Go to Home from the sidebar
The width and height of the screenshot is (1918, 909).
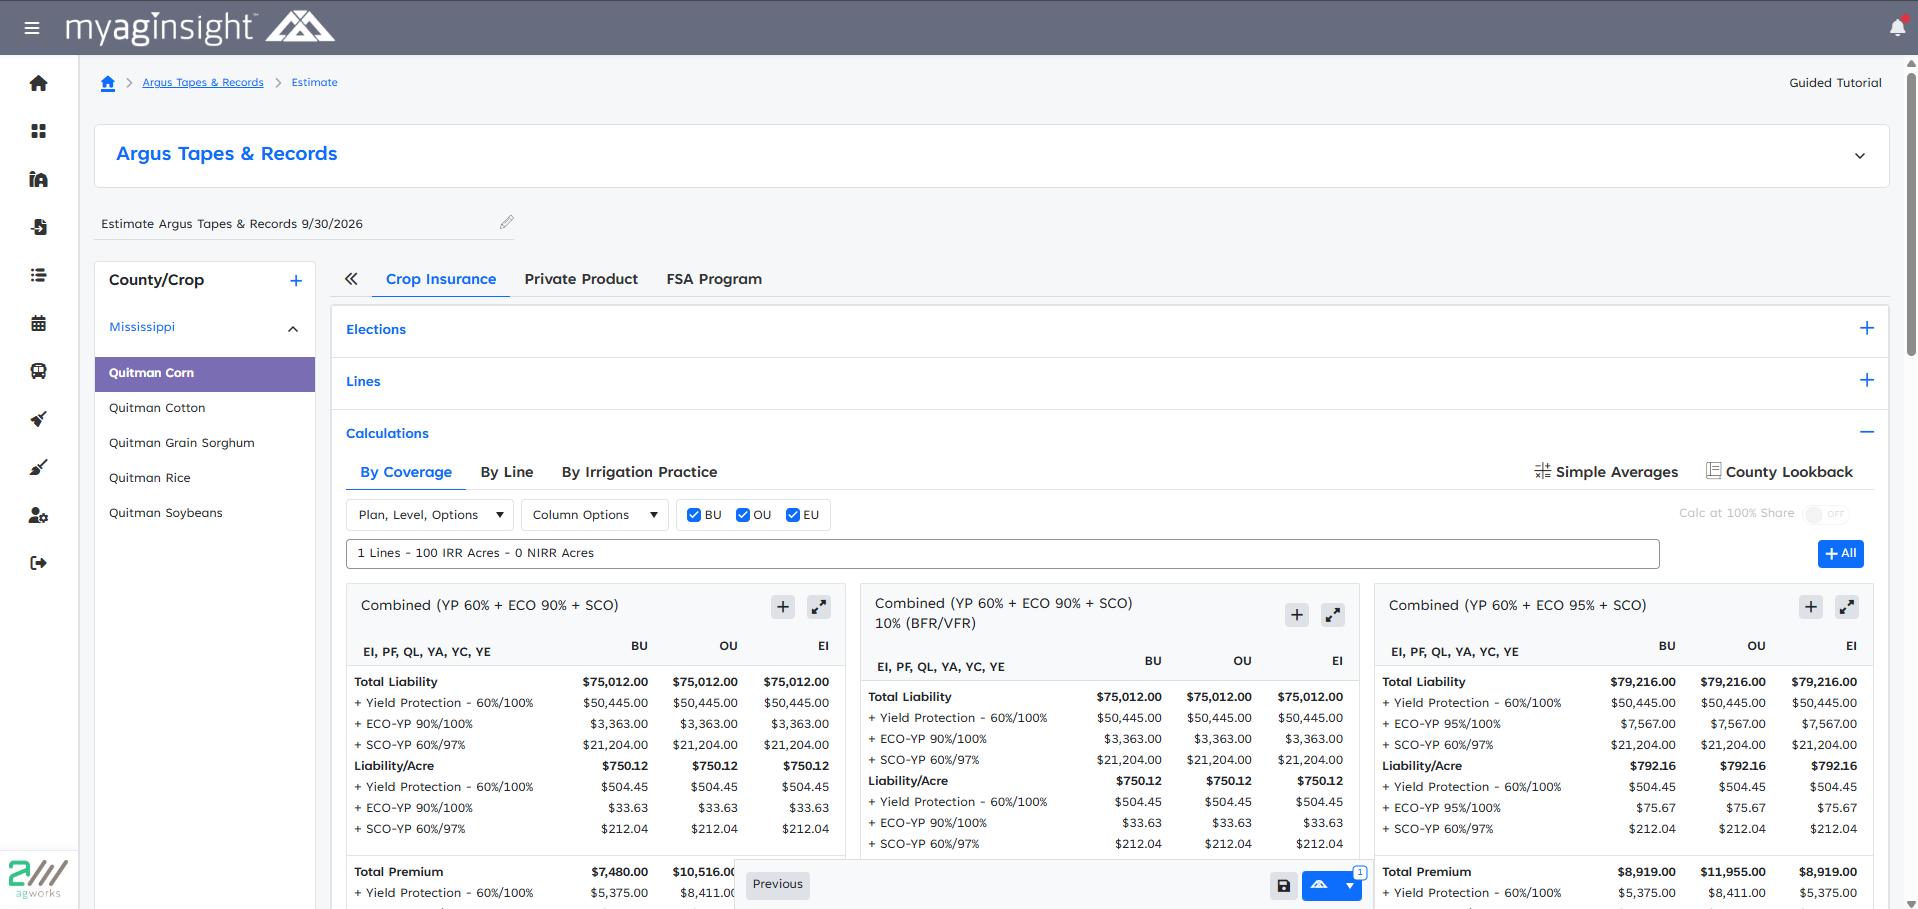click(38, 83)
